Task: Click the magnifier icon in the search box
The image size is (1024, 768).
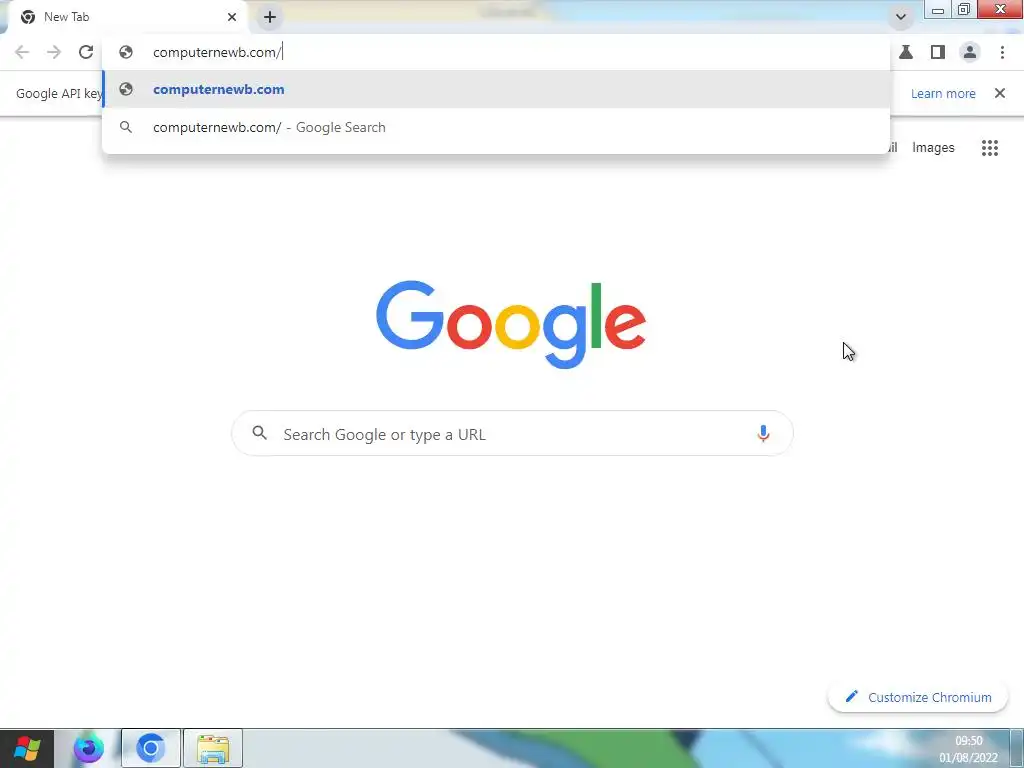Action: (259, 433)
